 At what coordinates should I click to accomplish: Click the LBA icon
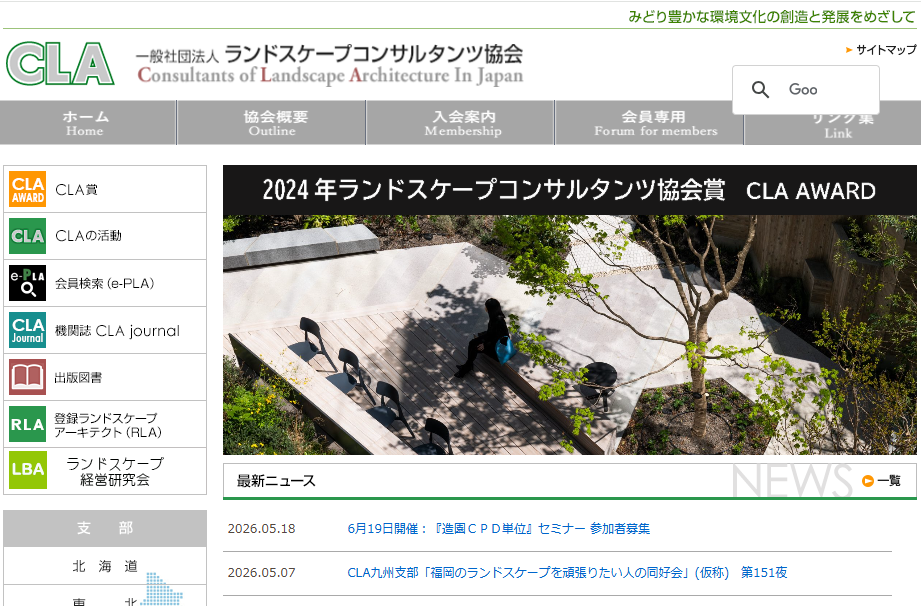pos(28,470)
